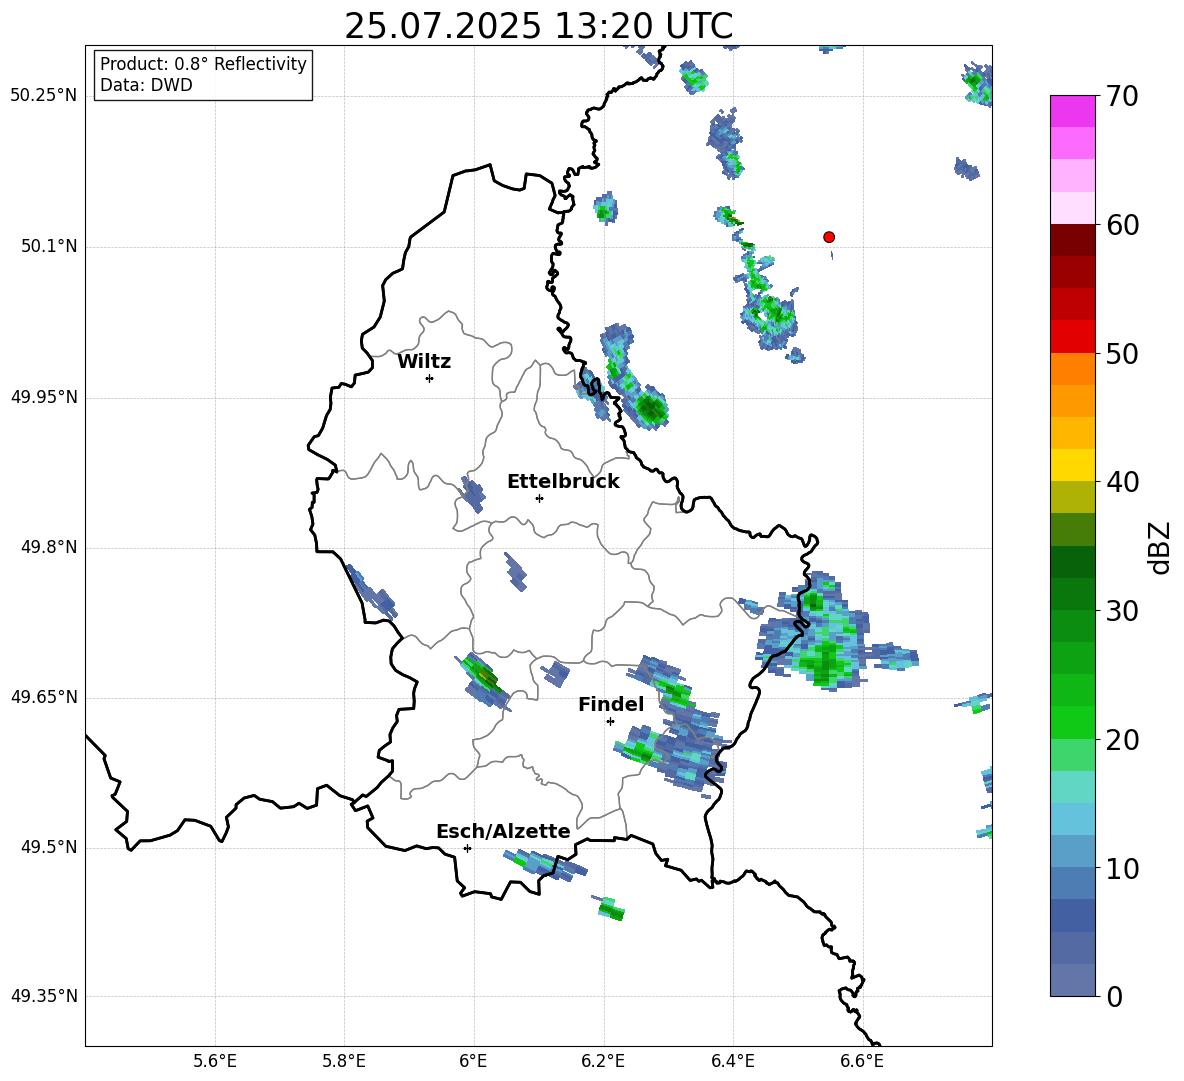Image resolution: width=1184 pixels, height=1081 pixels.
Task: Click the title 25.07.2025 13:20 UTC
Action: pyautogui.click(x=538, y=26)
